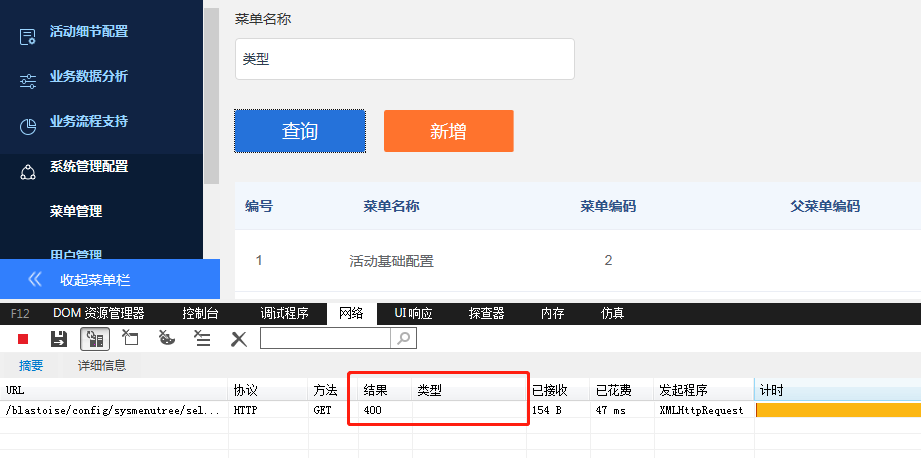Toggle clear entries on navigate icon
This screenshot has height=458, width=921.
coord(202,339)
